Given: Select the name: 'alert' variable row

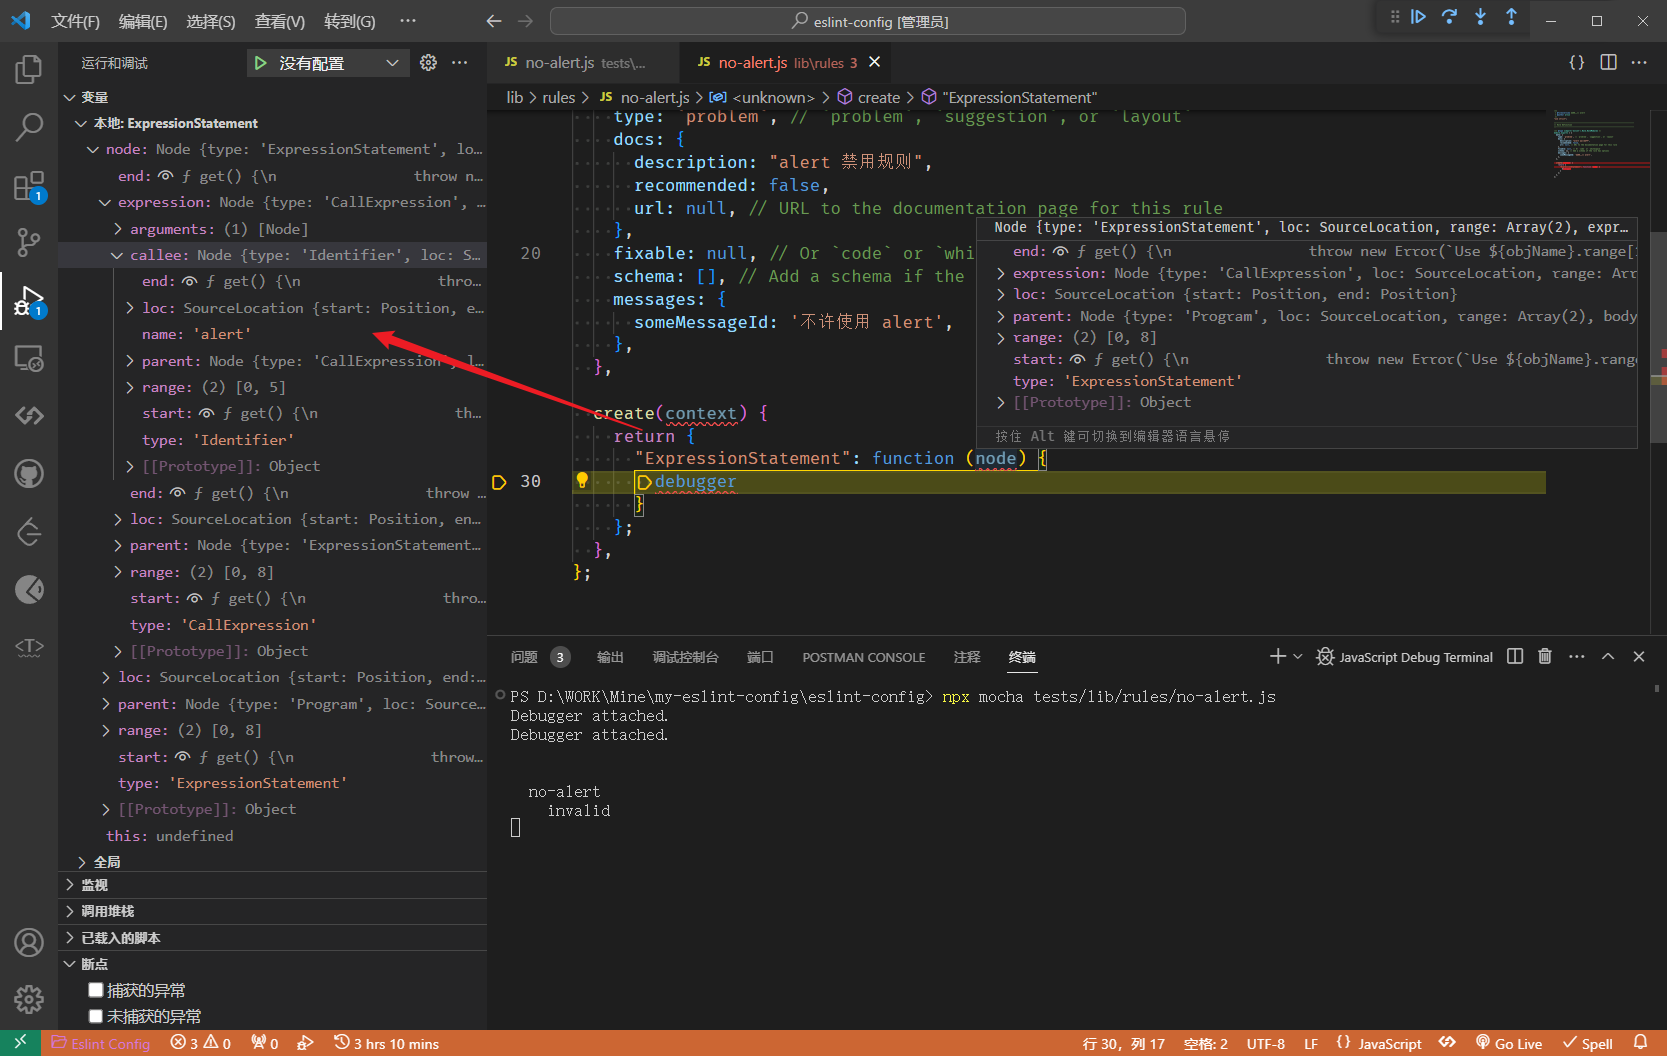Looking at the screenshot, I should [x=272, y=334].
